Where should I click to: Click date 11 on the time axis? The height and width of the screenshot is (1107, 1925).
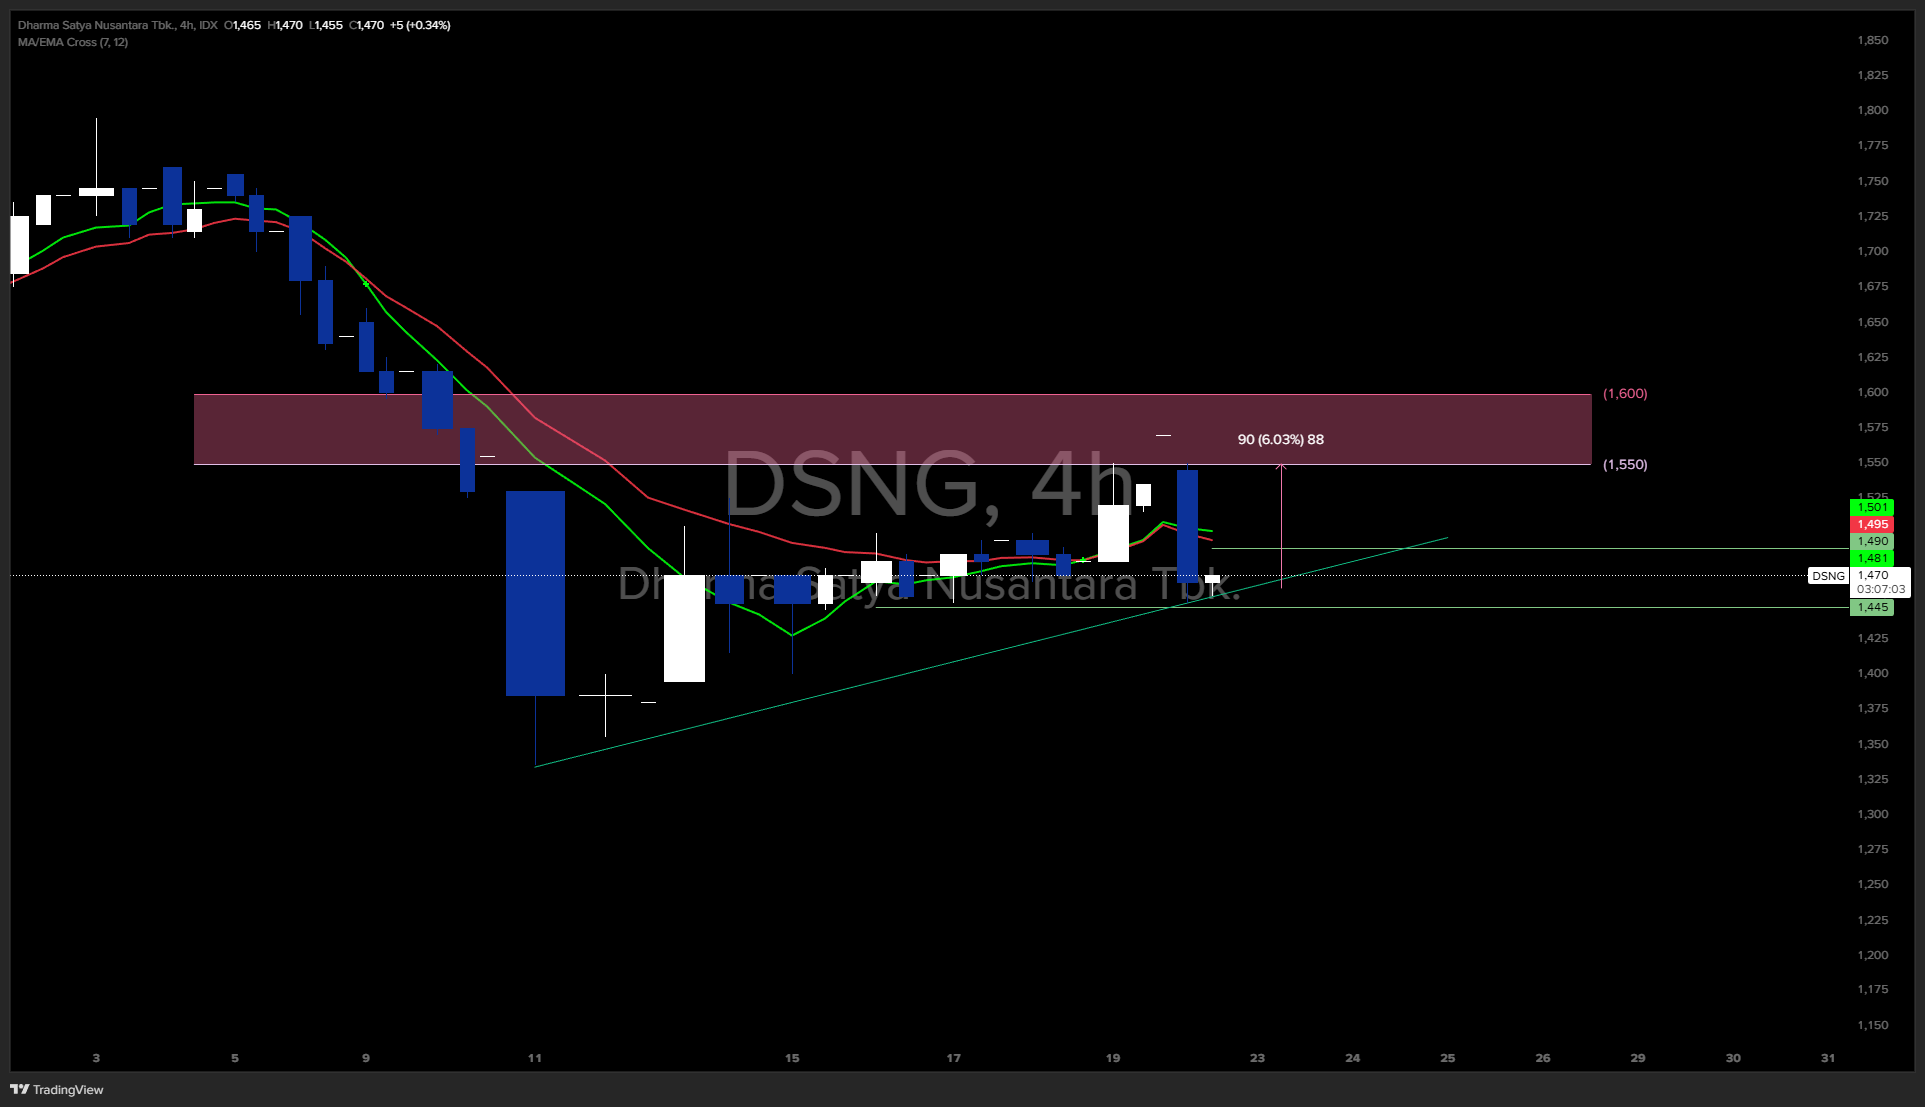pos(535,1058)
